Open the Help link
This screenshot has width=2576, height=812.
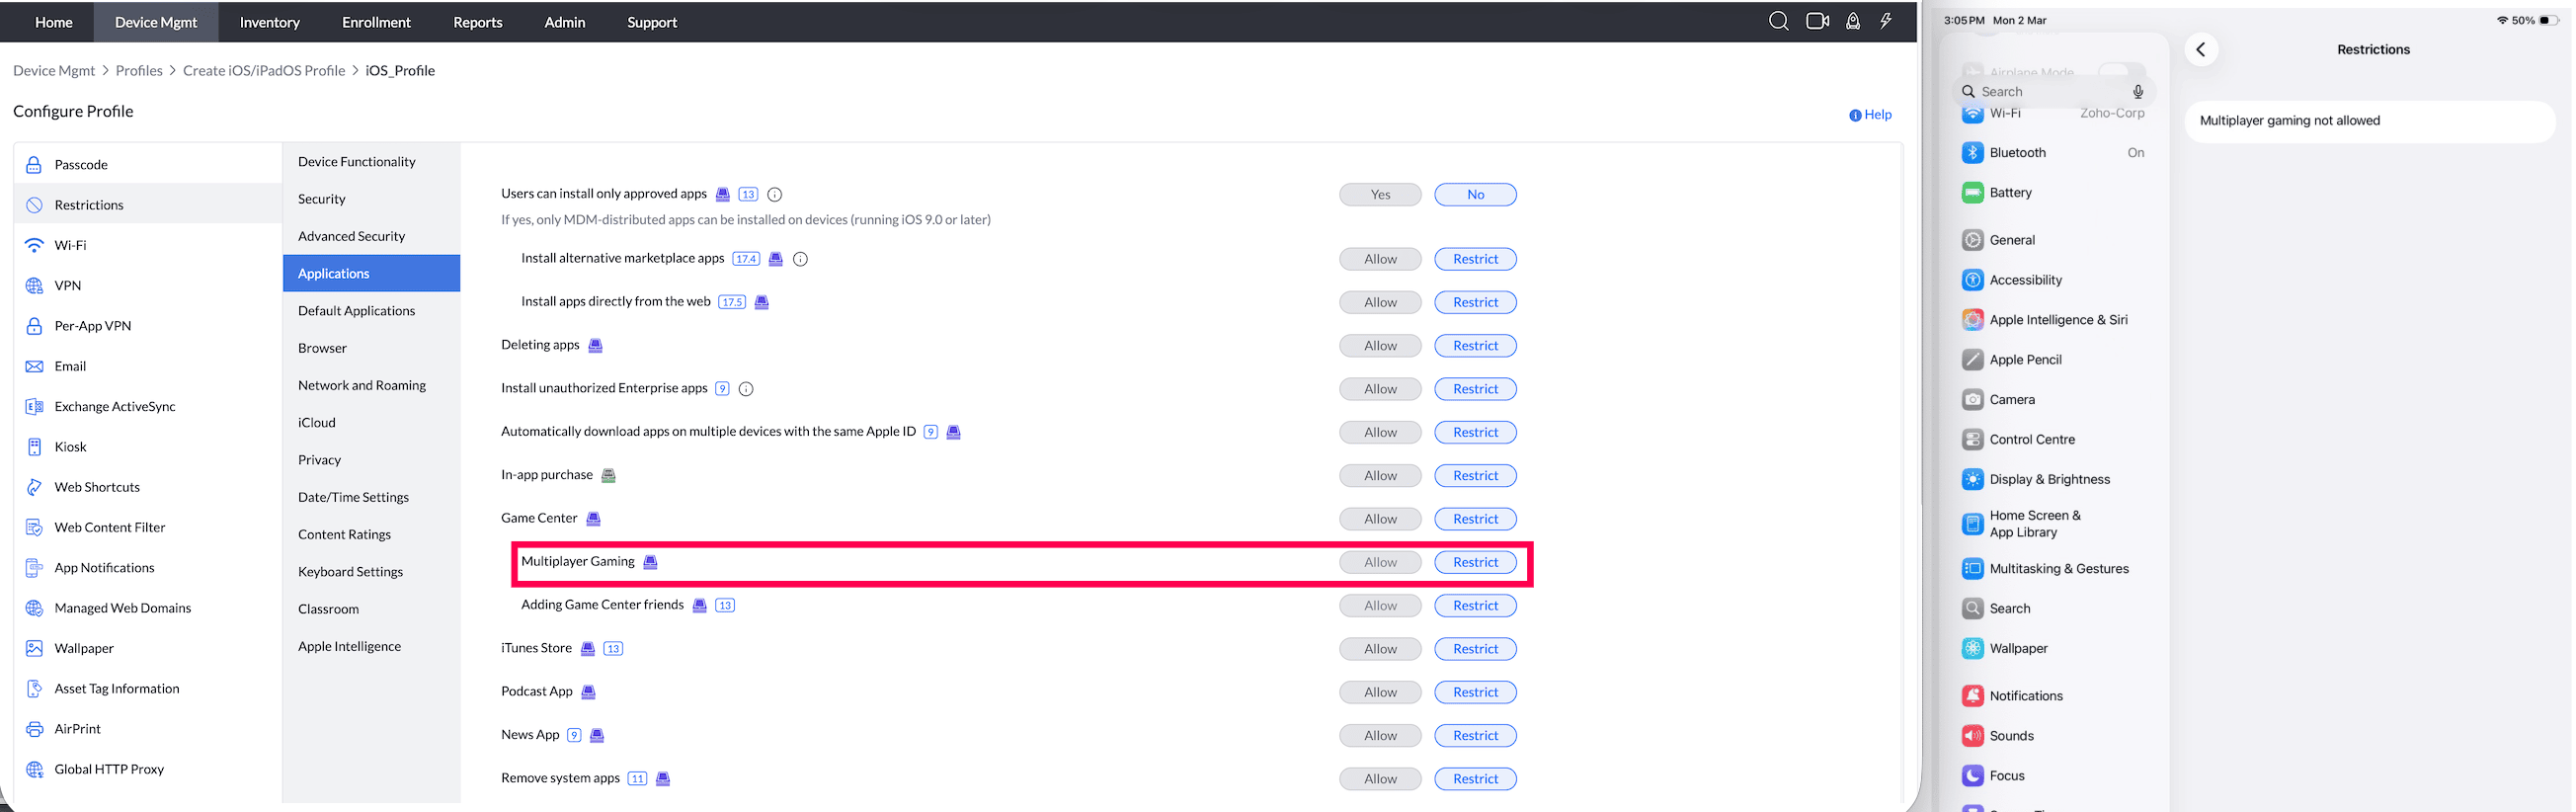(1870, 115)
